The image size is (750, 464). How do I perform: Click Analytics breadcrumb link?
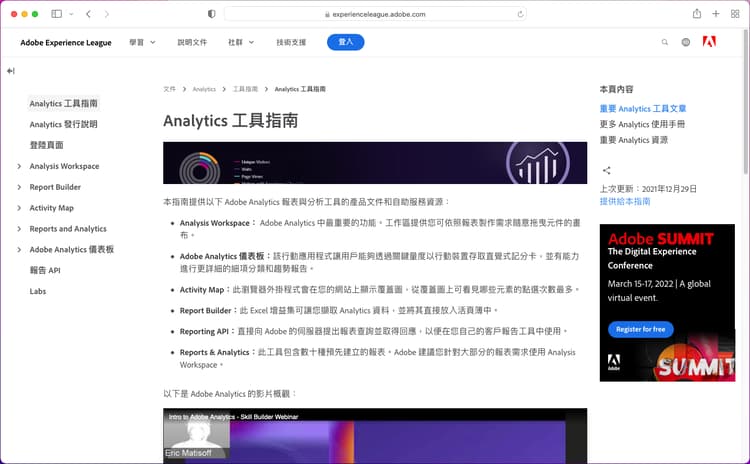tap(204, 89)
